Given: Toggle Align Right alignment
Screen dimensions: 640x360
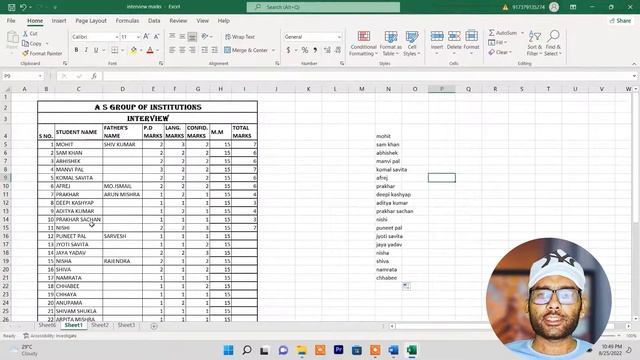Looking at the screenshot, I should click(192, 50).
